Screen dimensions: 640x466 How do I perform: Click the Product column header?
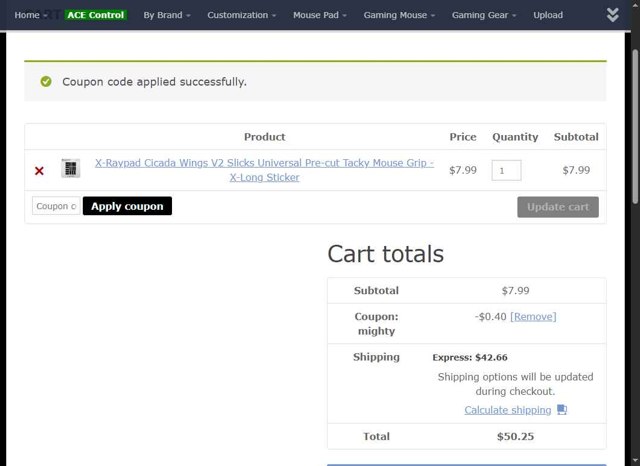(x=264, y=137)
